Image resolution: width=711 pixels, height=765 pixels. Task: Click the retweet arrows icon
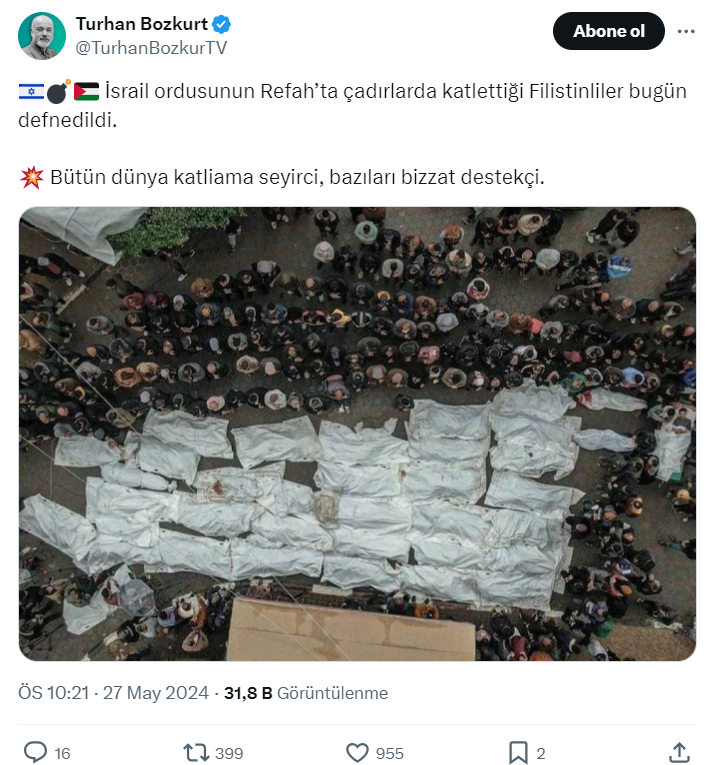tap(196, 752)
